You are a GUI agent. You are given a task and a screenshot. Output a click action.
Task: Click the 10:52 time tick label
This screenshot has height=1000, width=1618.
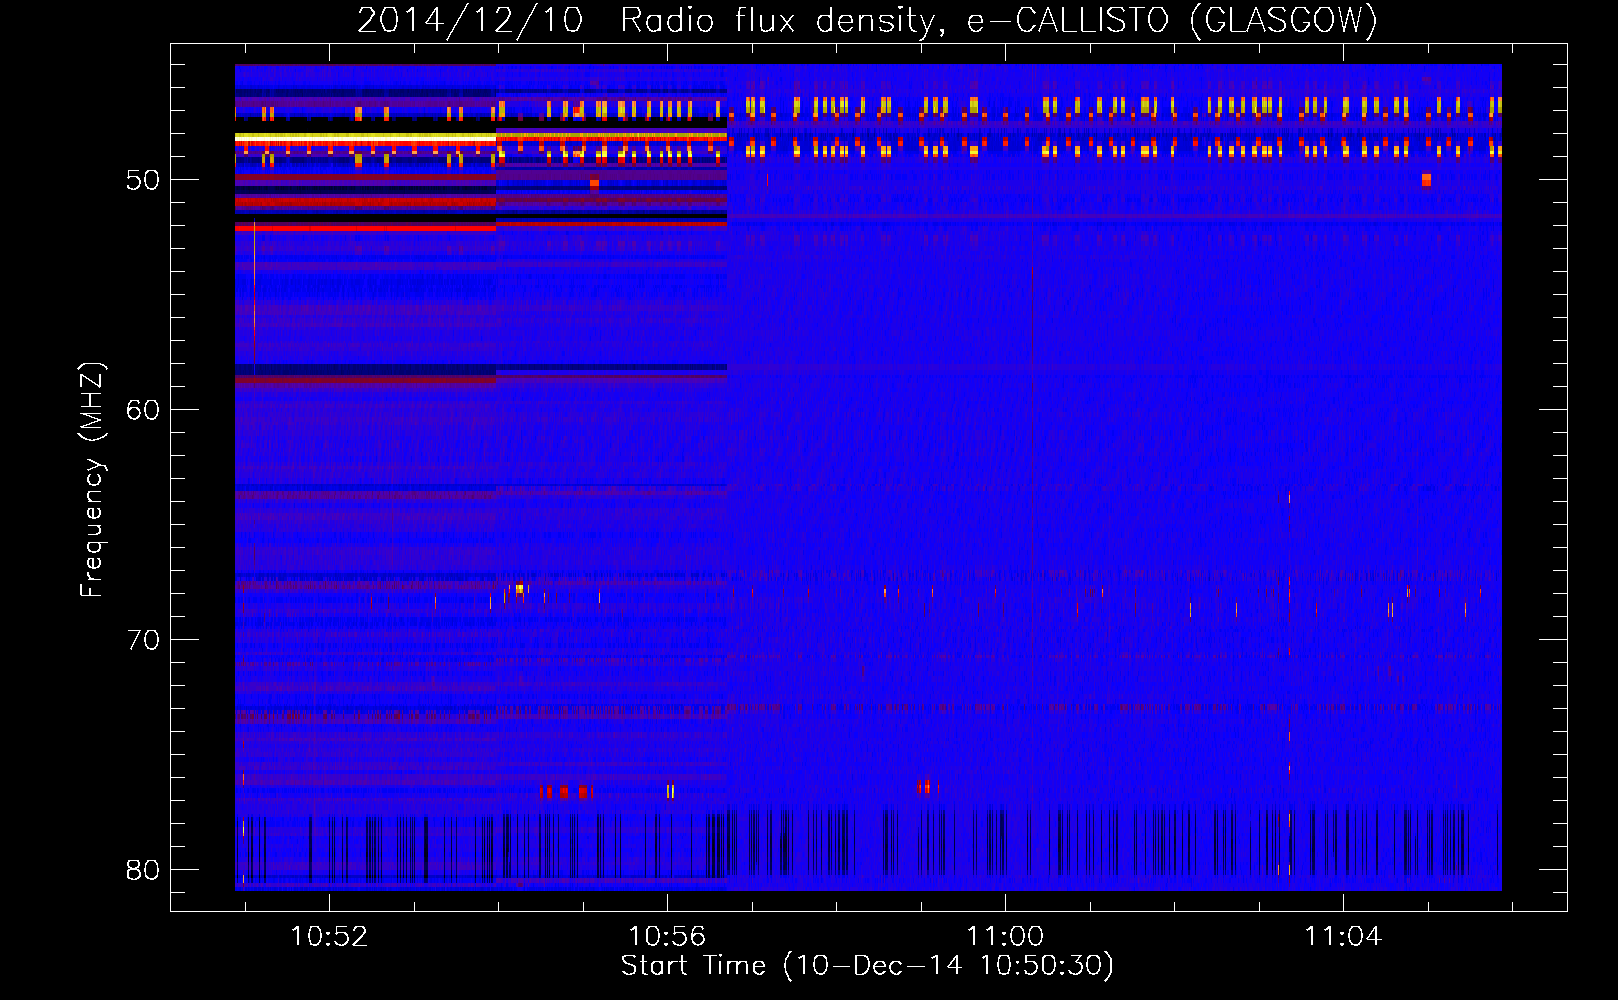pos(329,936)
